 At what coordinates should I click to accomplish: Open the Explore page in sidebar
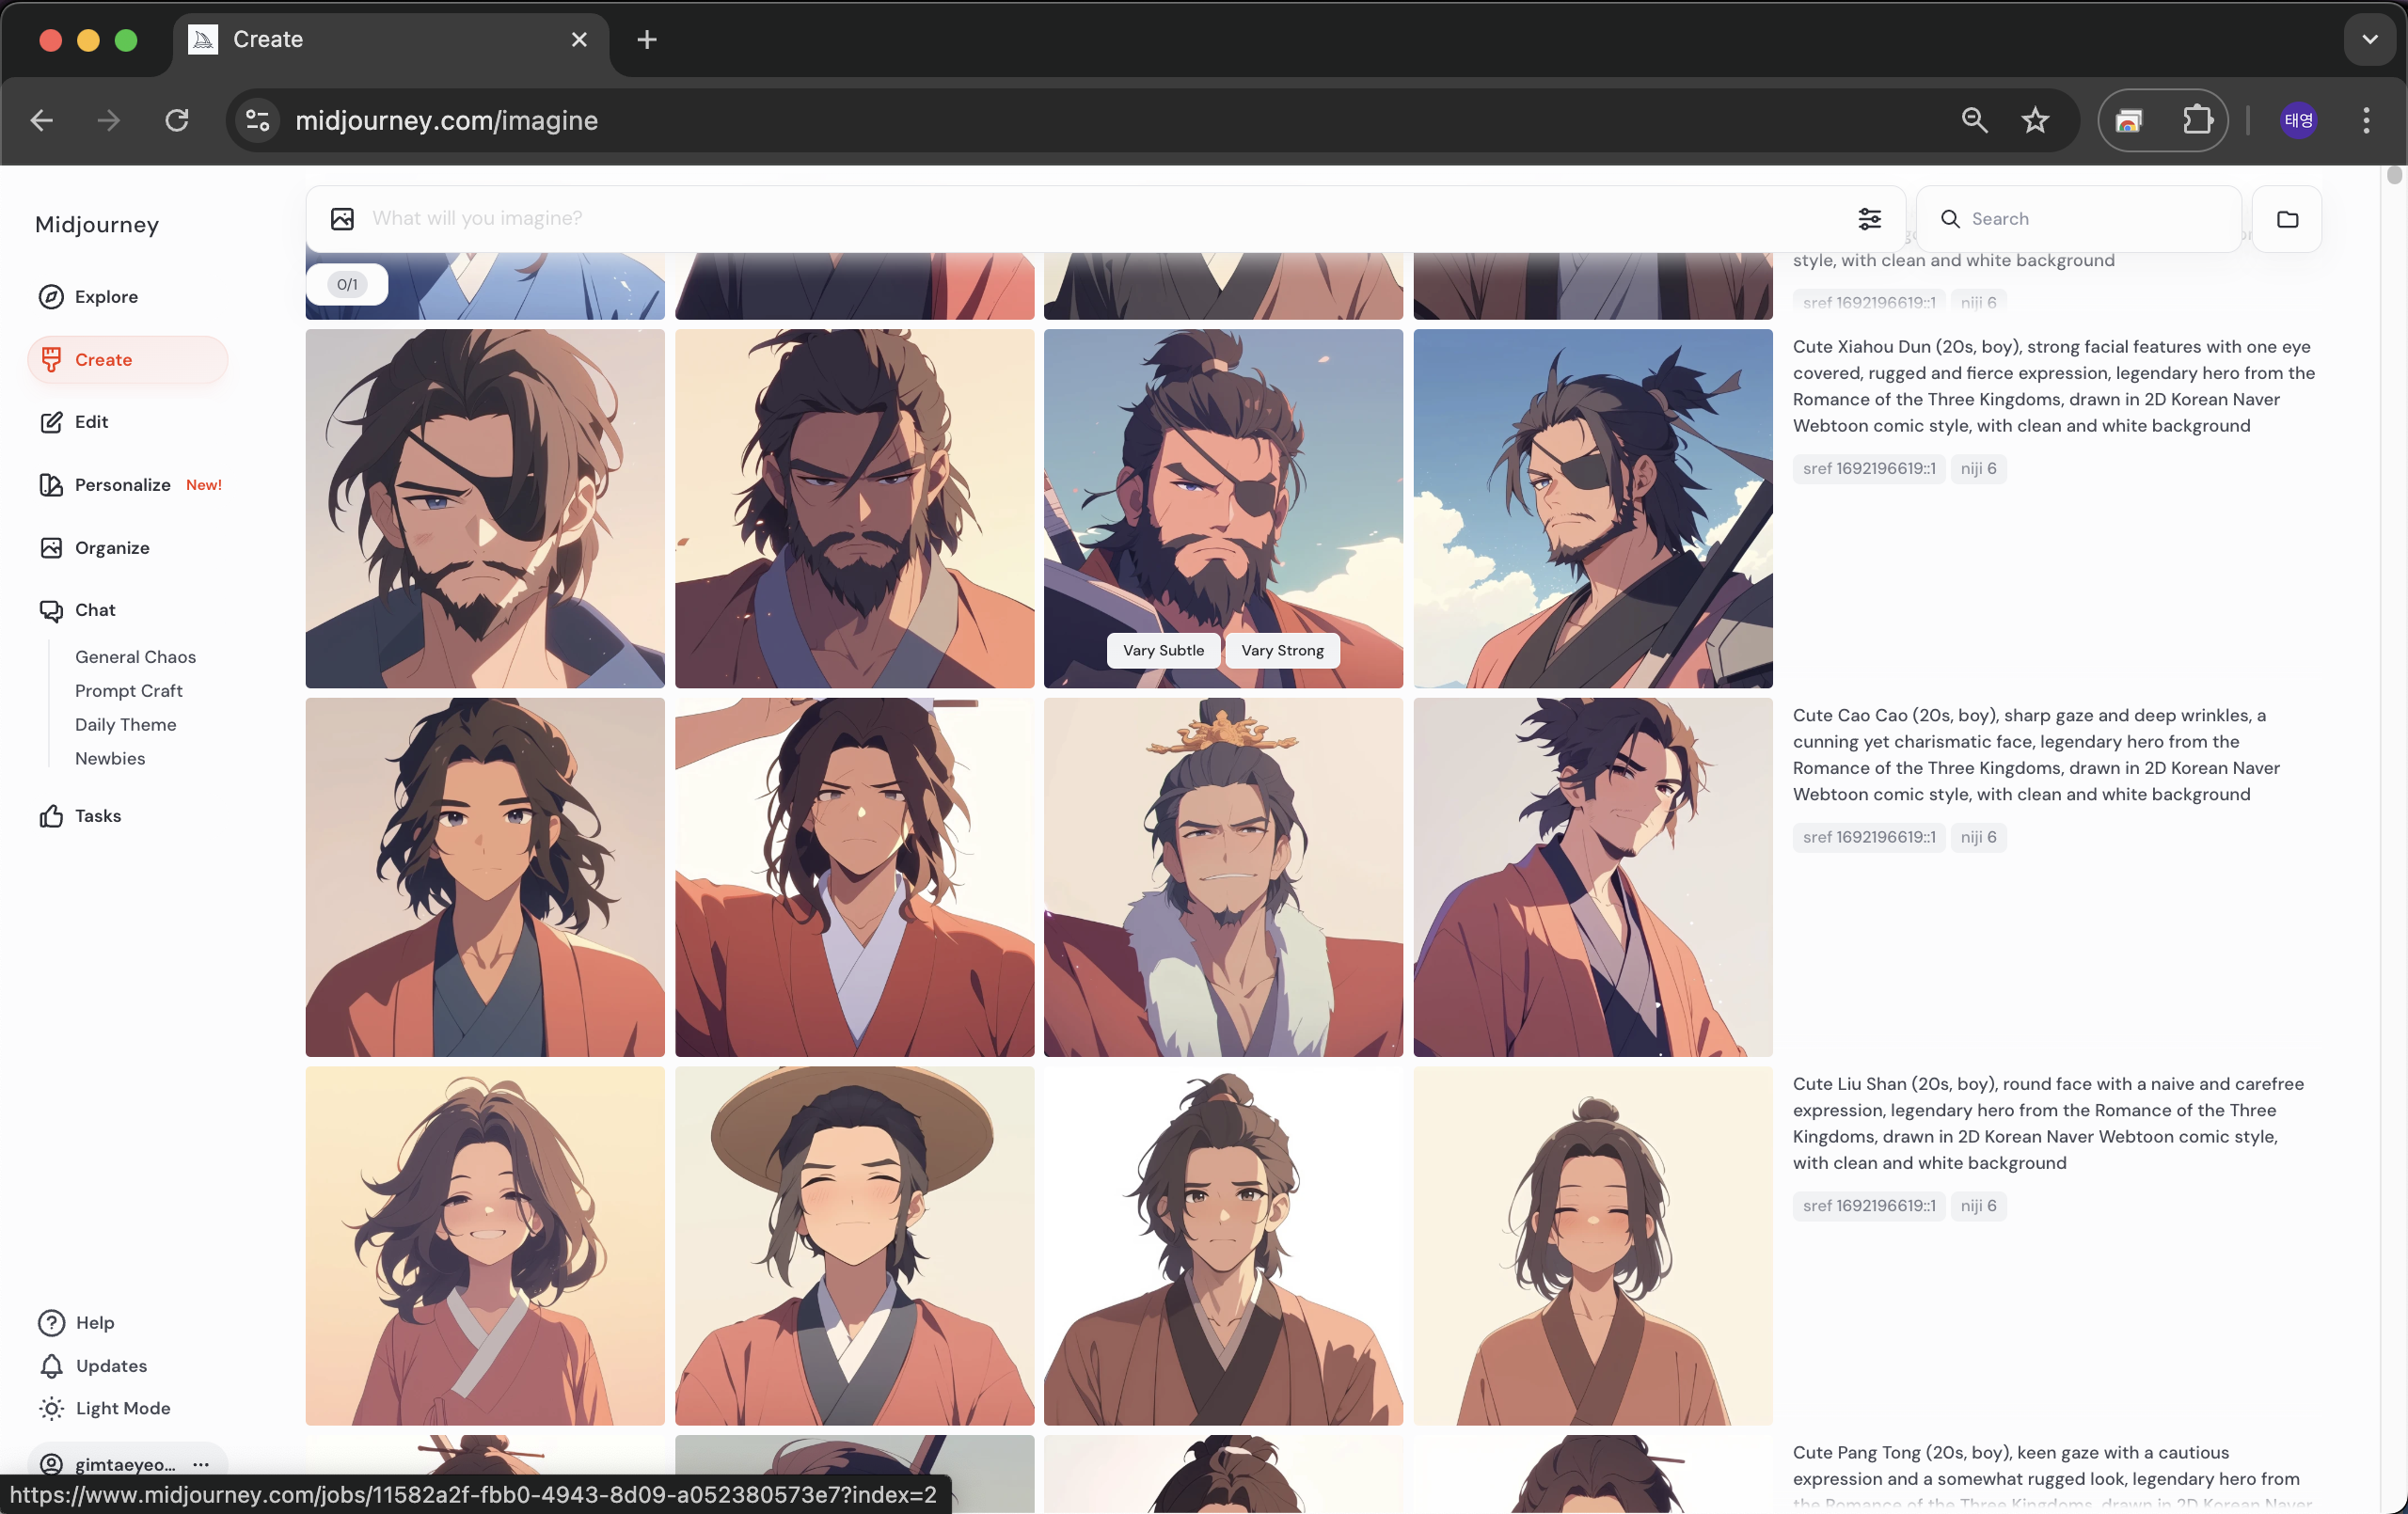88,297
